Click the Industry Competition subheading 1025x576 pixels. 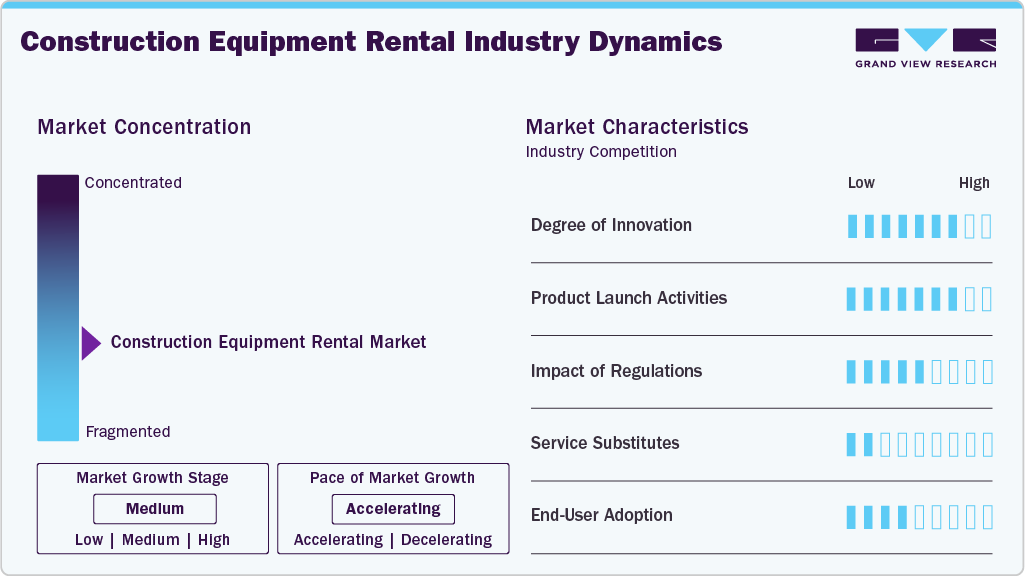tap(601, 152)
